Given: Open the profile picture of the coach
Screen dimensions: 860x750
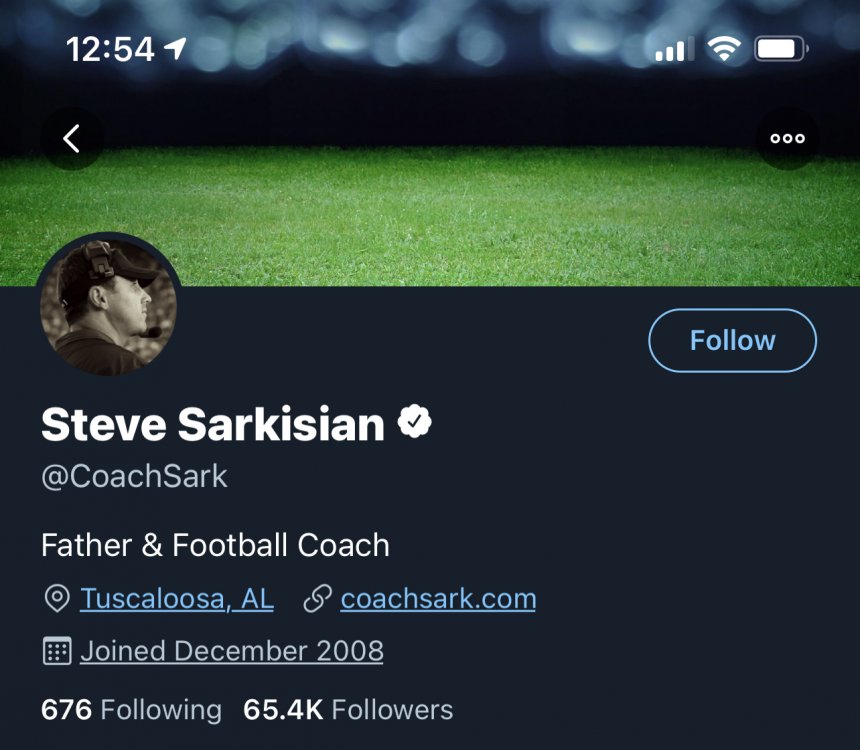Looking at the screenshot, I should pos(108,306).
